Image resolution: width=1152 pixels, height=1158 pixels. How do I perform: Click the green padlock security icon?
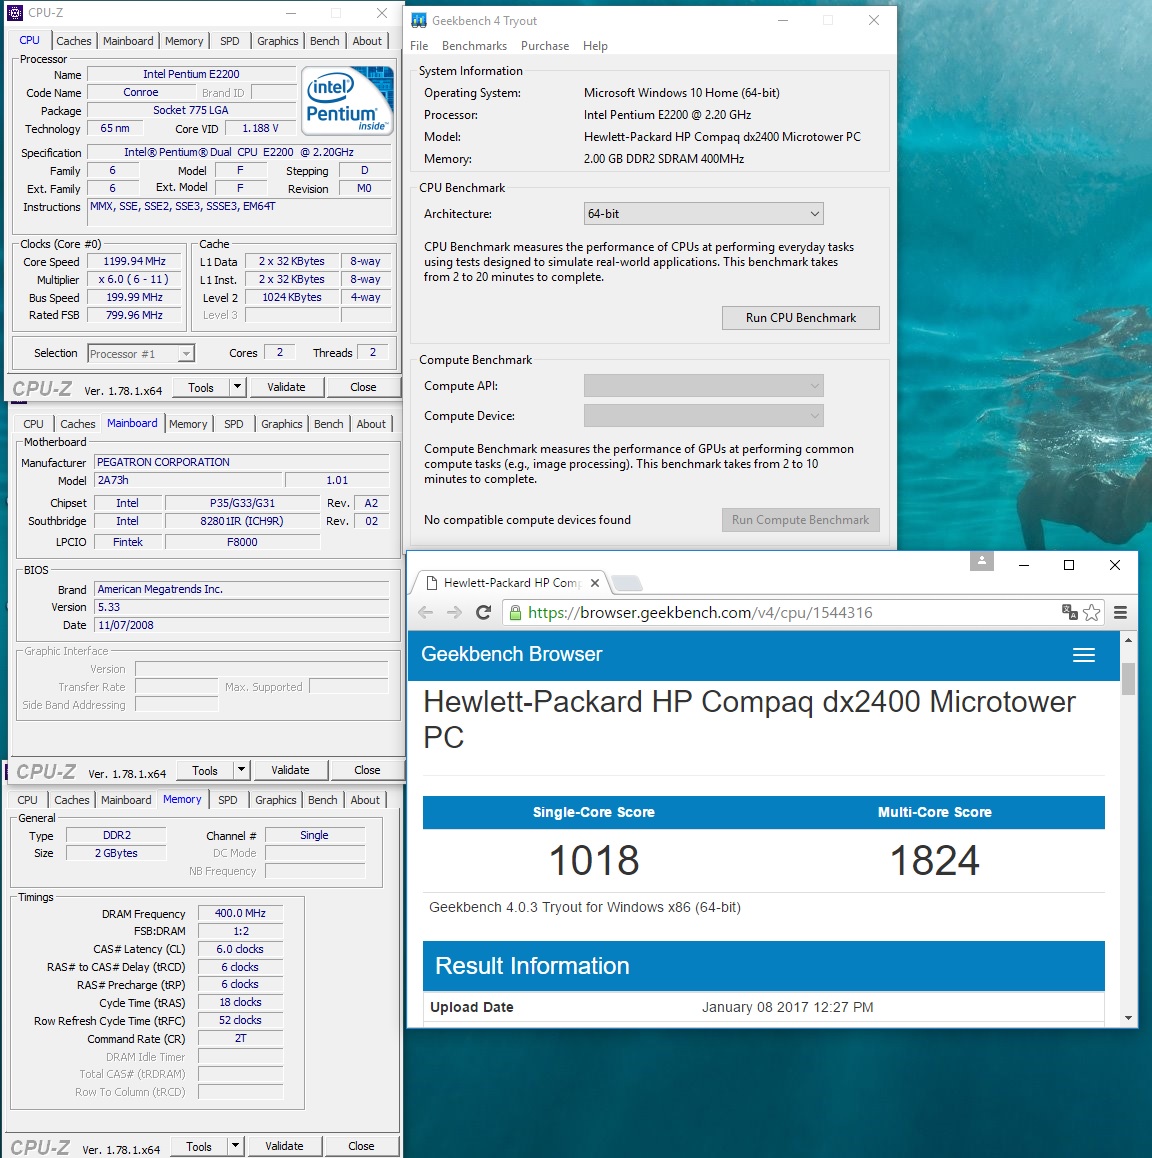click(x=515, y=612)
